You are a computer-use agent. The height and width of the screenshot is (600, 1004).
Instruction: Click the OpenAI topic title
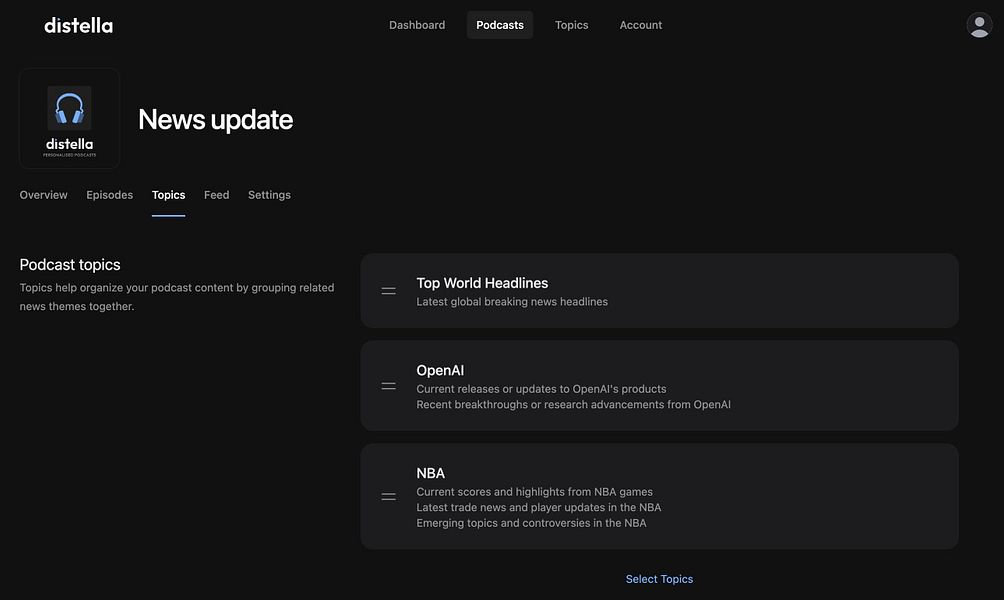(440, 371)
